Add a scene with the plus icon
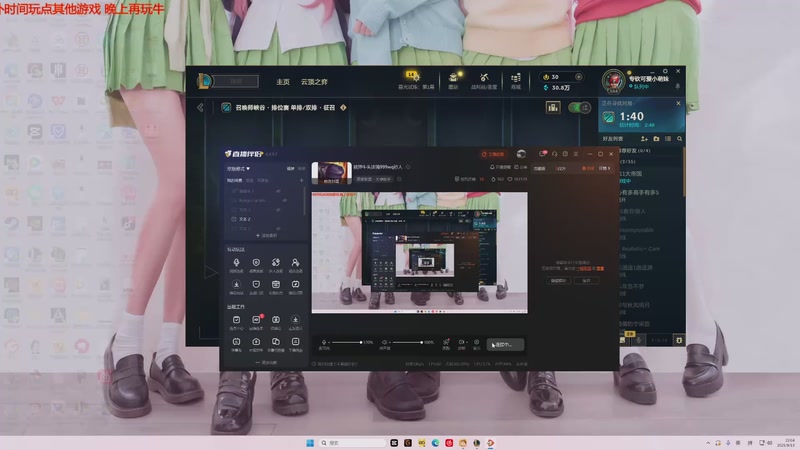Image resolution: width=800 pixels, height=450 pixels. pyautogui.click(x=302, y=180)
